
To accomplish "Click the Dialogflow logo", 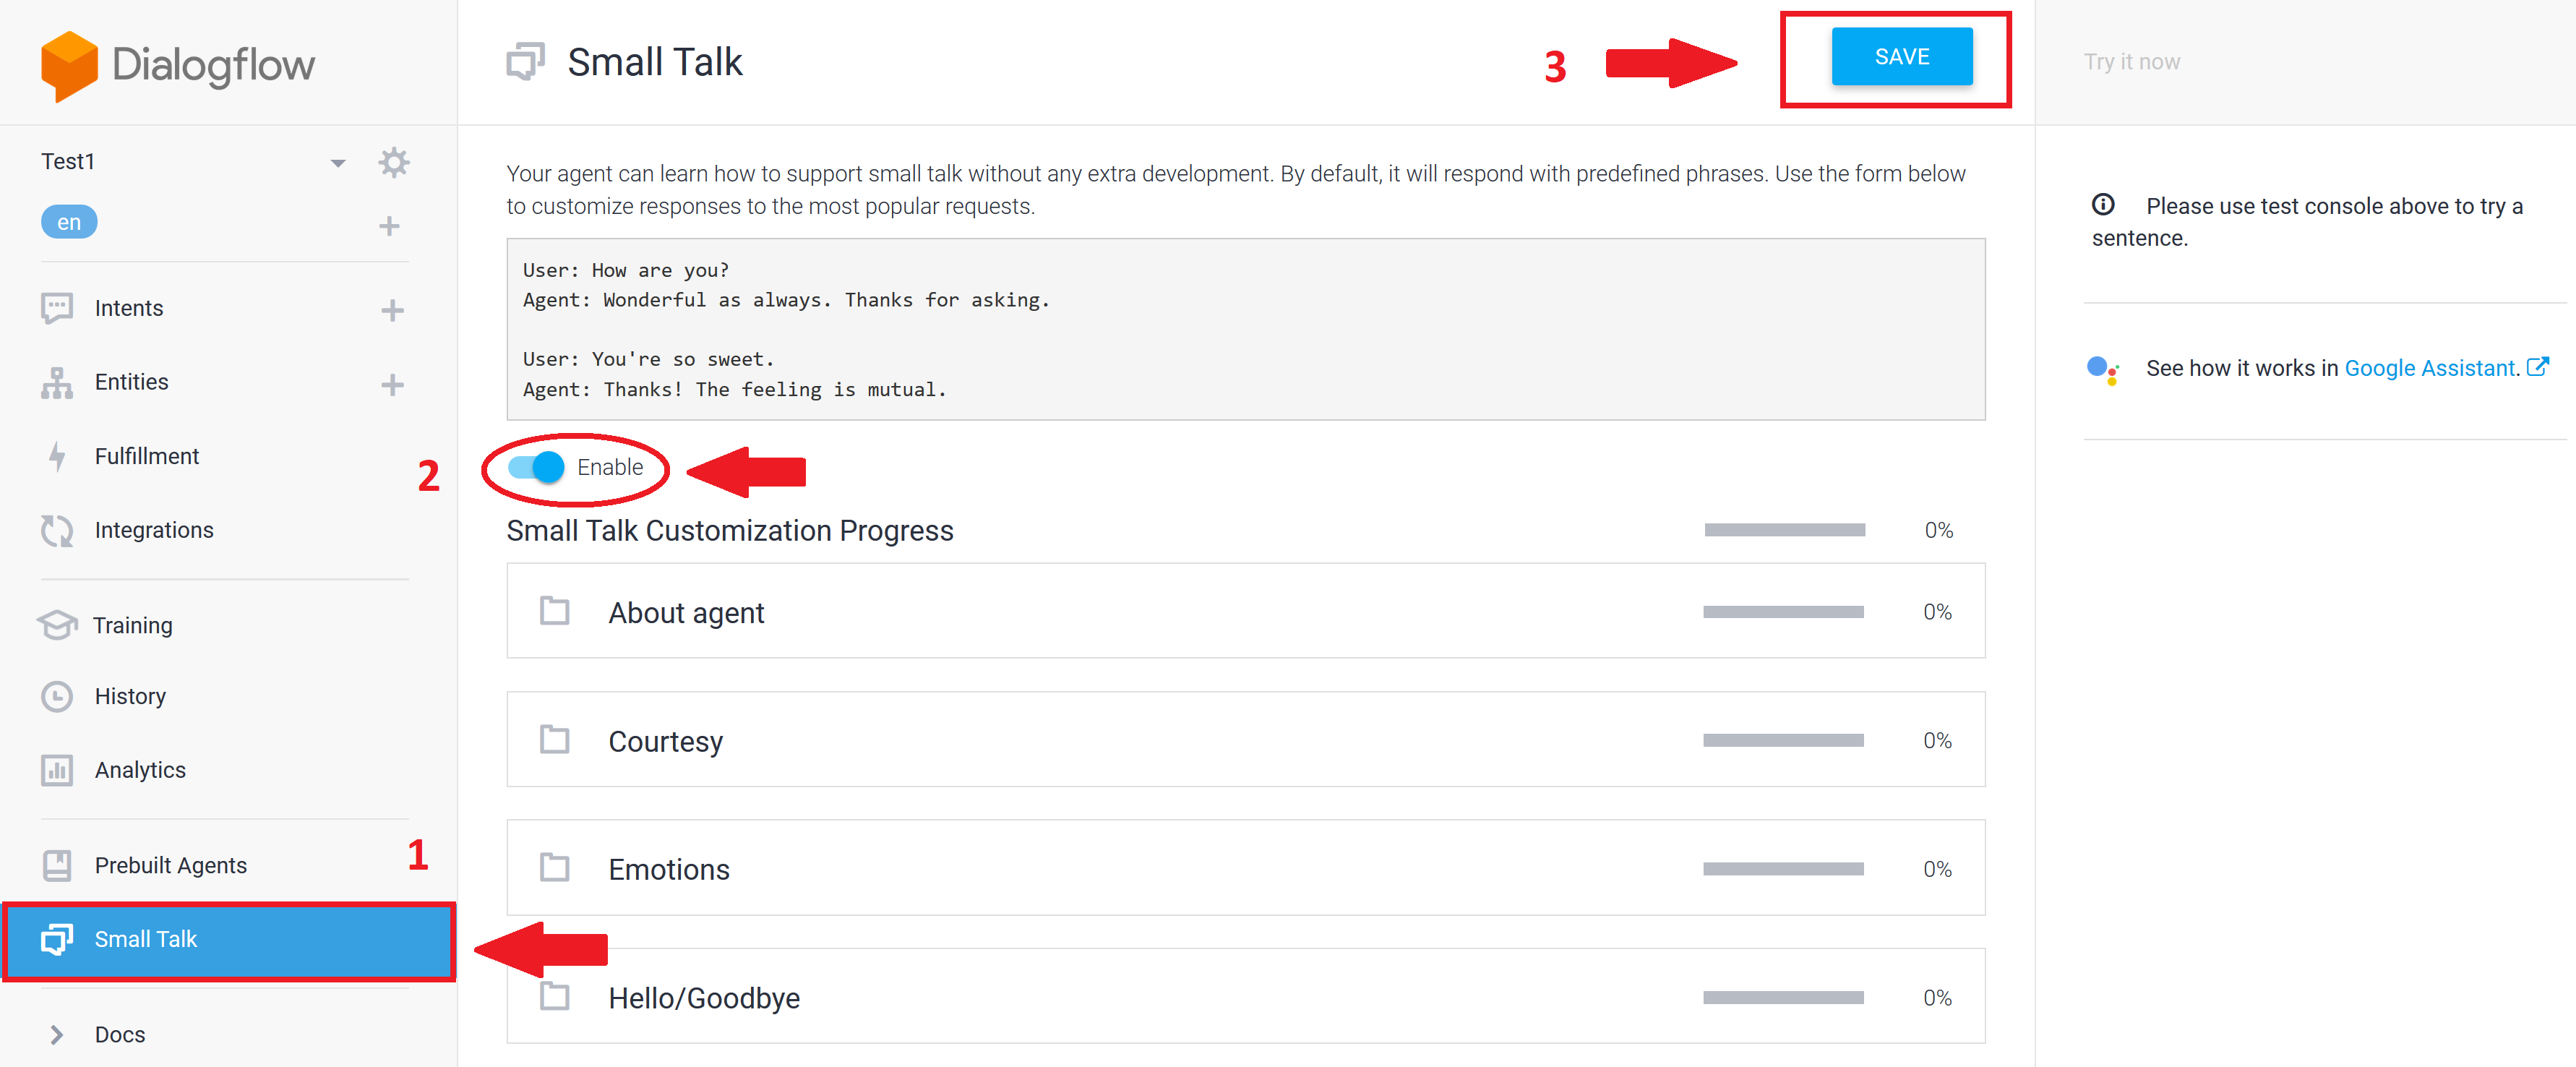I will pyautogui.click(x=178, y=65).
